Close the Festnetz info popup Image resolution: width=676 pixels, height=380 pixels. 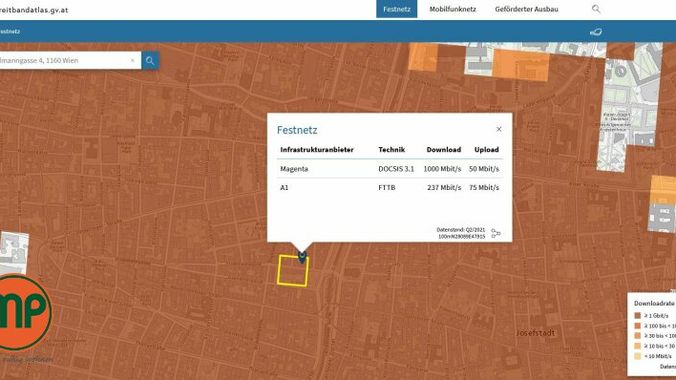tap(499, 129)
